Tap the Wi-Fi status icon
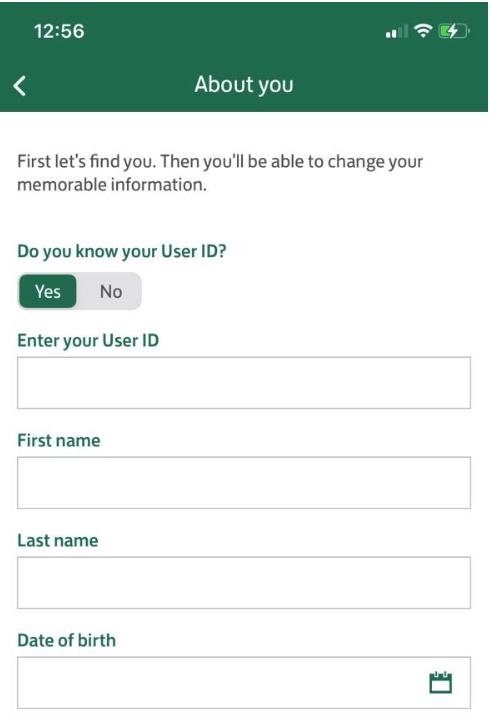 click(423, 31)
